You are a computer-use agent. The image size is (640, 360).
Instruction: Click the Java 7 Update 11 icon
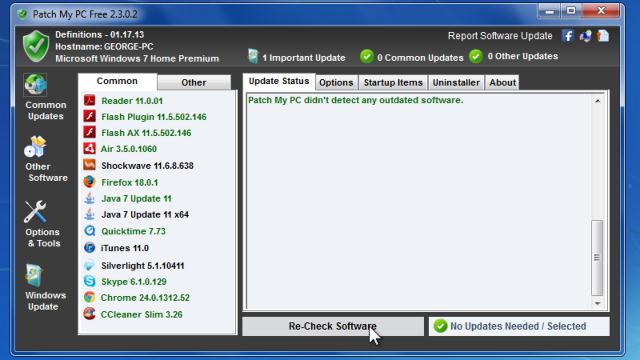89,198
